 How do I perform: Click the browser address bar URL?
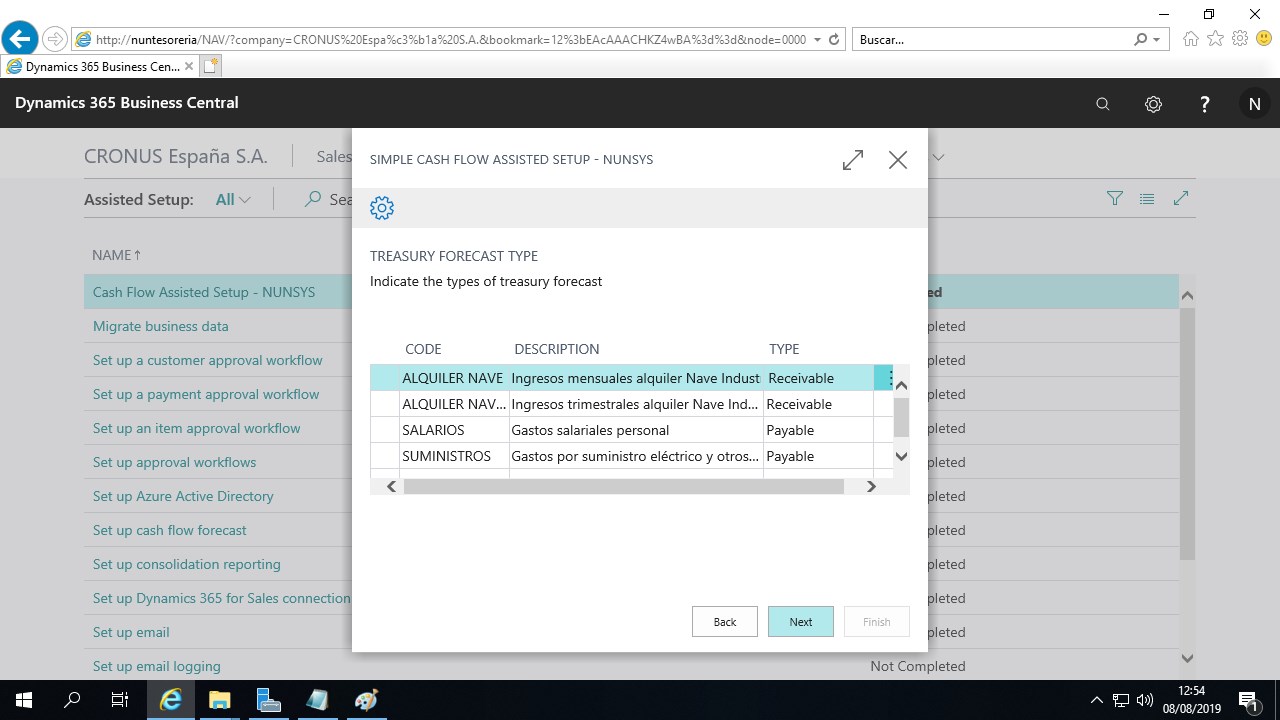[x=450, y=40]
